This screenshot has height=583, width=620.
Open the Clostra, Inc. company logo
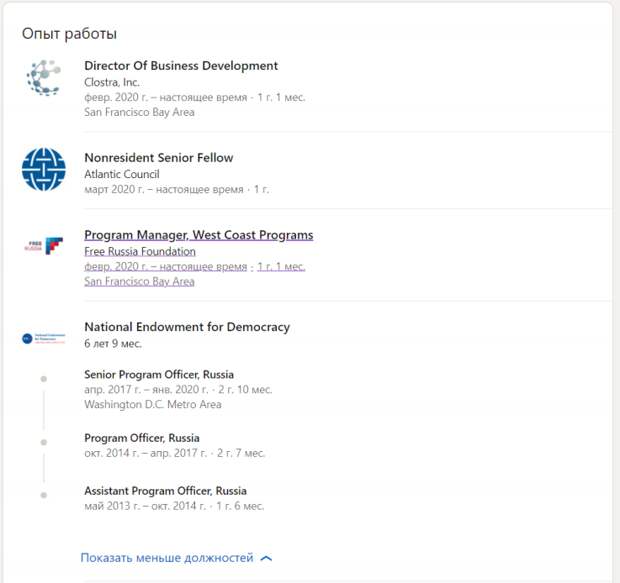(43, 78)
